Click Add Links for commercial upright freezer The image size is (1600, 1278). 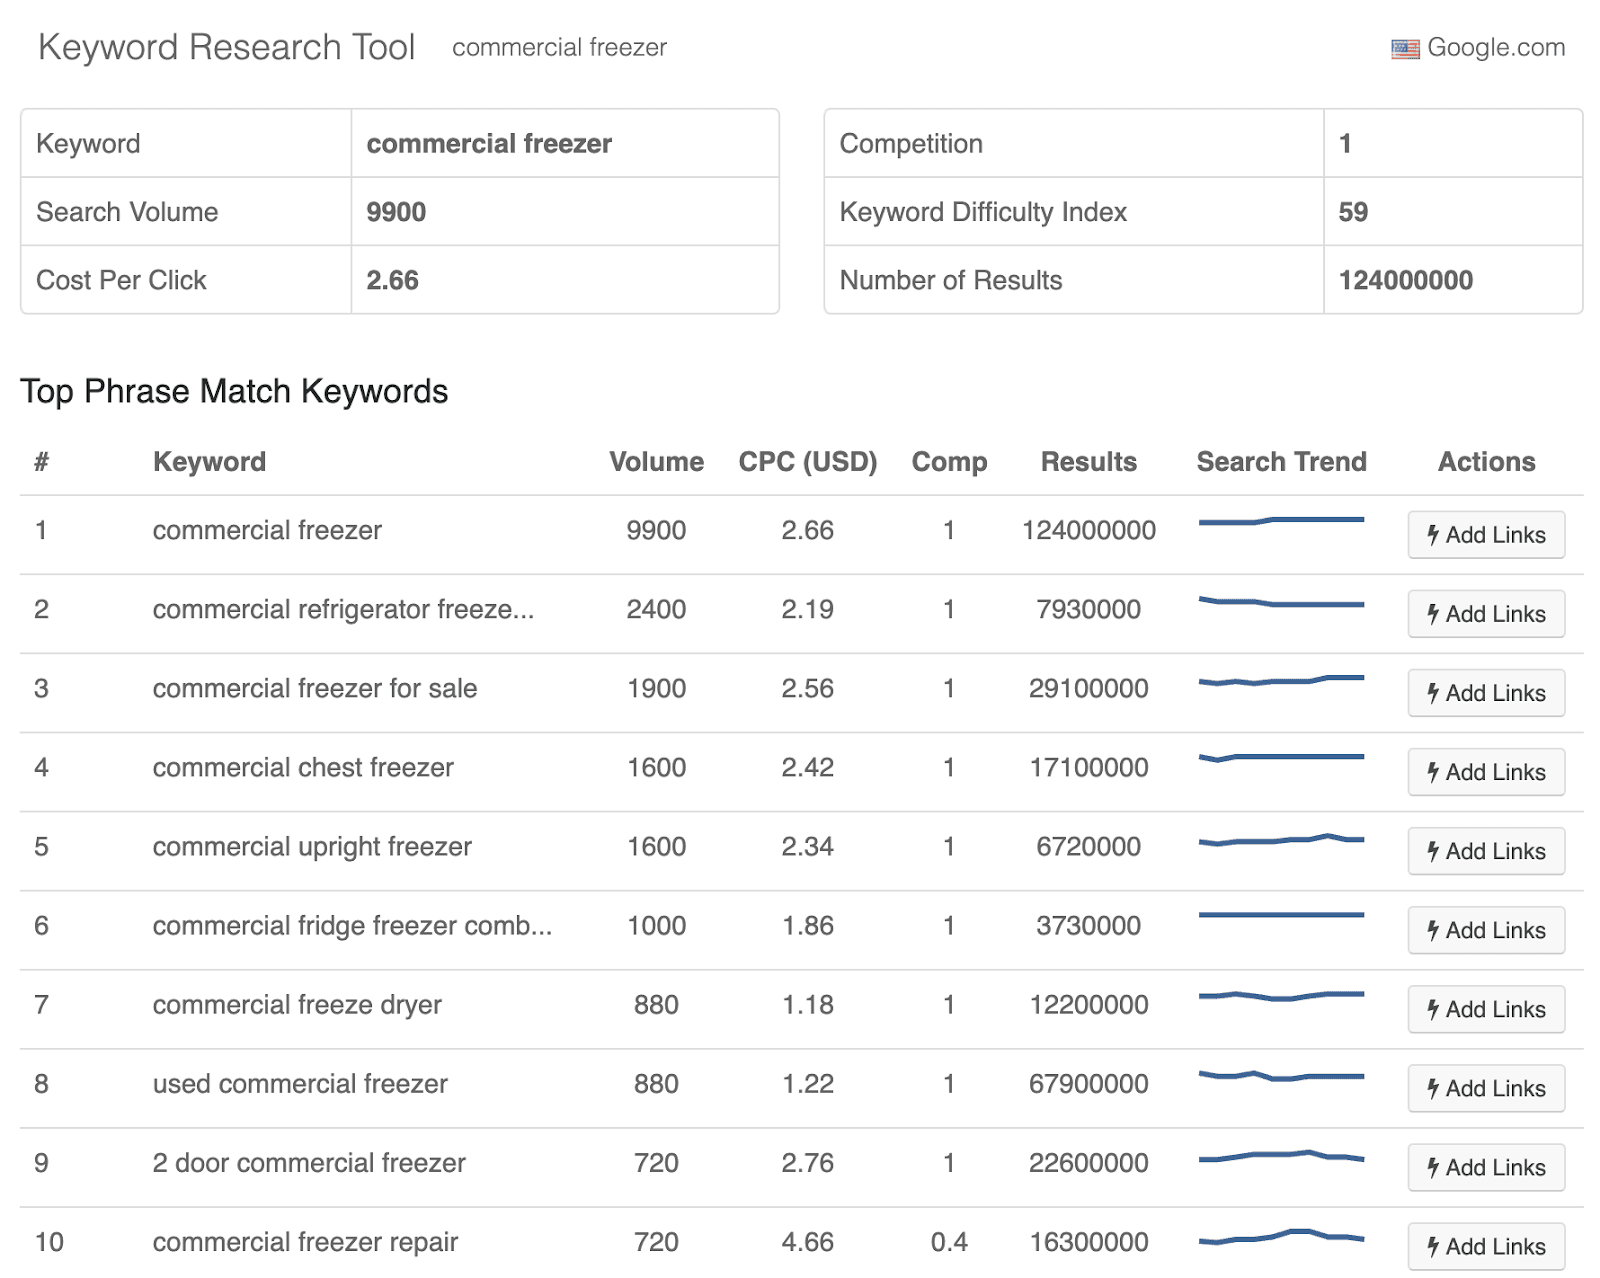[x=1485, y=850]
